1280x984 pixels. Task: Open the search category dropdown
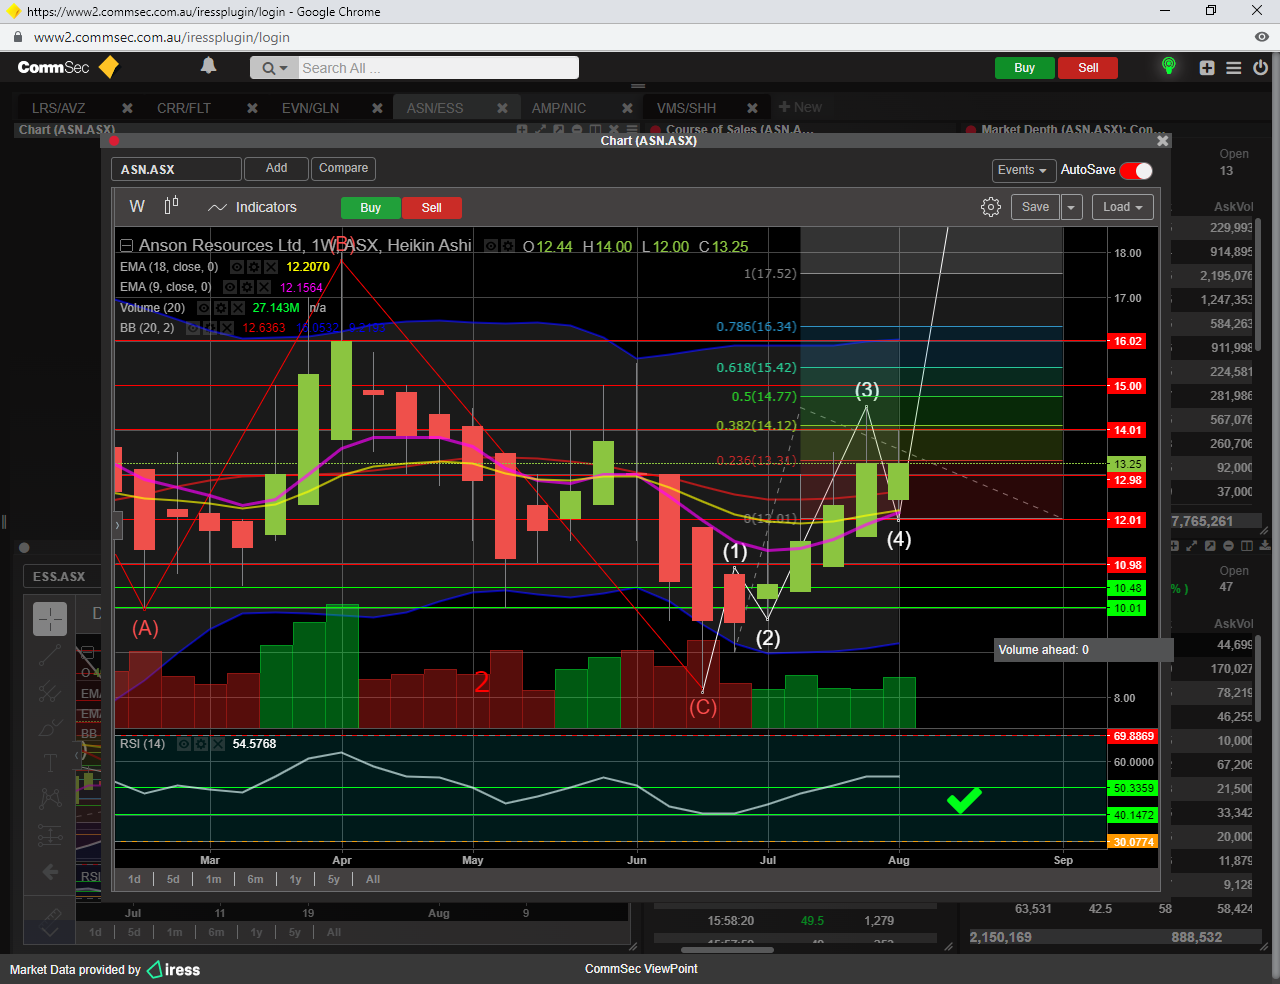pyautogui.click(x=274, y=68)
